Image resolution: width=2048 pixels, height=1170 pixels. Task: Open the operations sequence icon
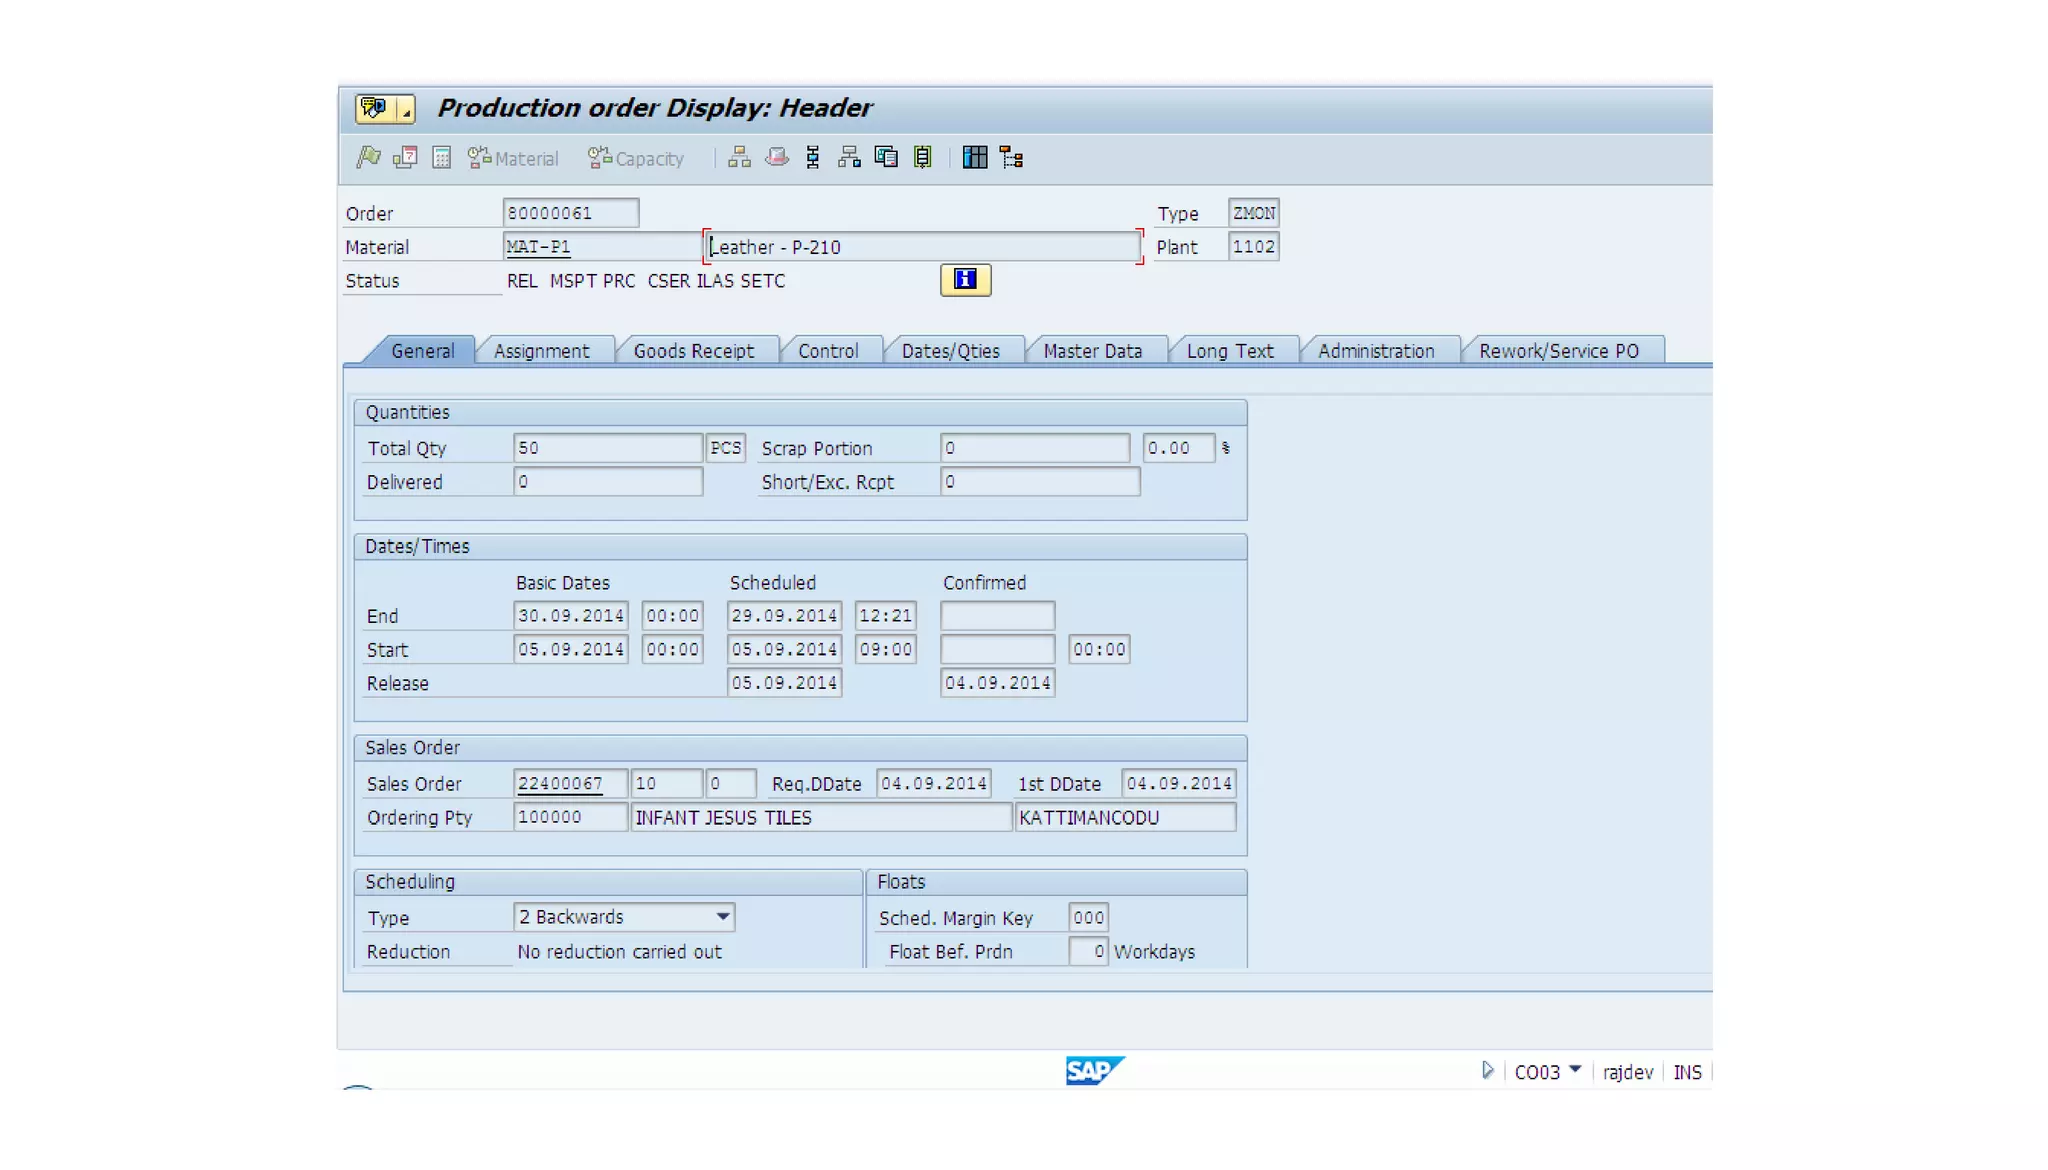813,158
